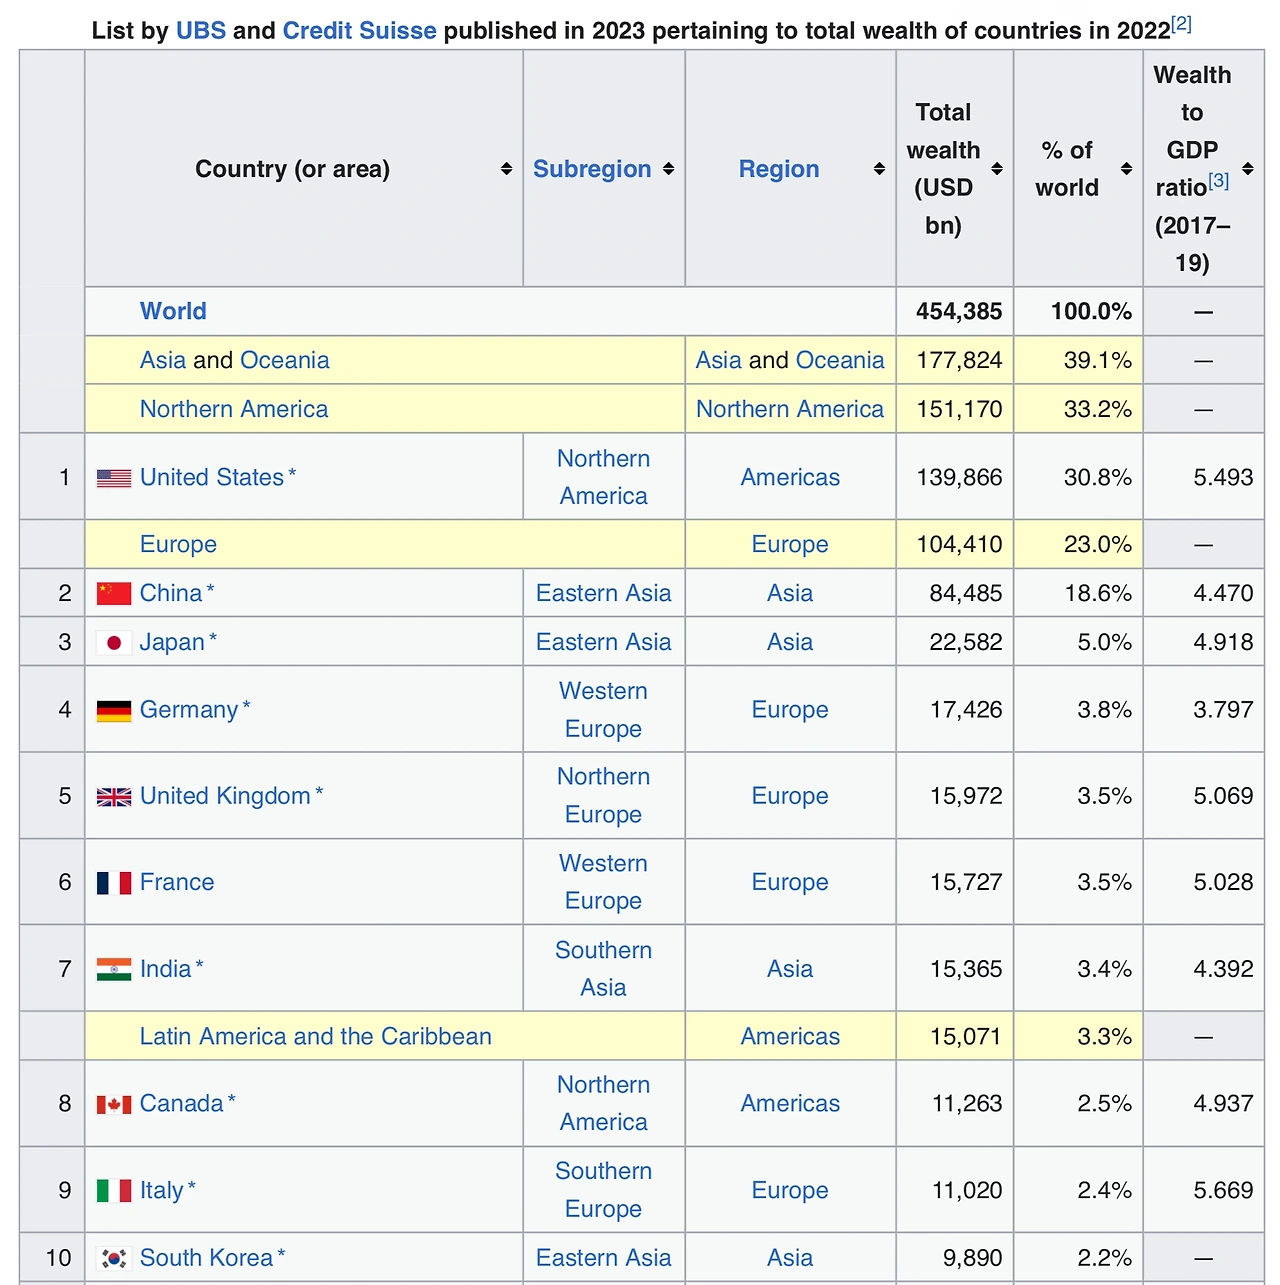Sort table by Country (or area) column
1280x1285 pixels.
tap(507, 169)
